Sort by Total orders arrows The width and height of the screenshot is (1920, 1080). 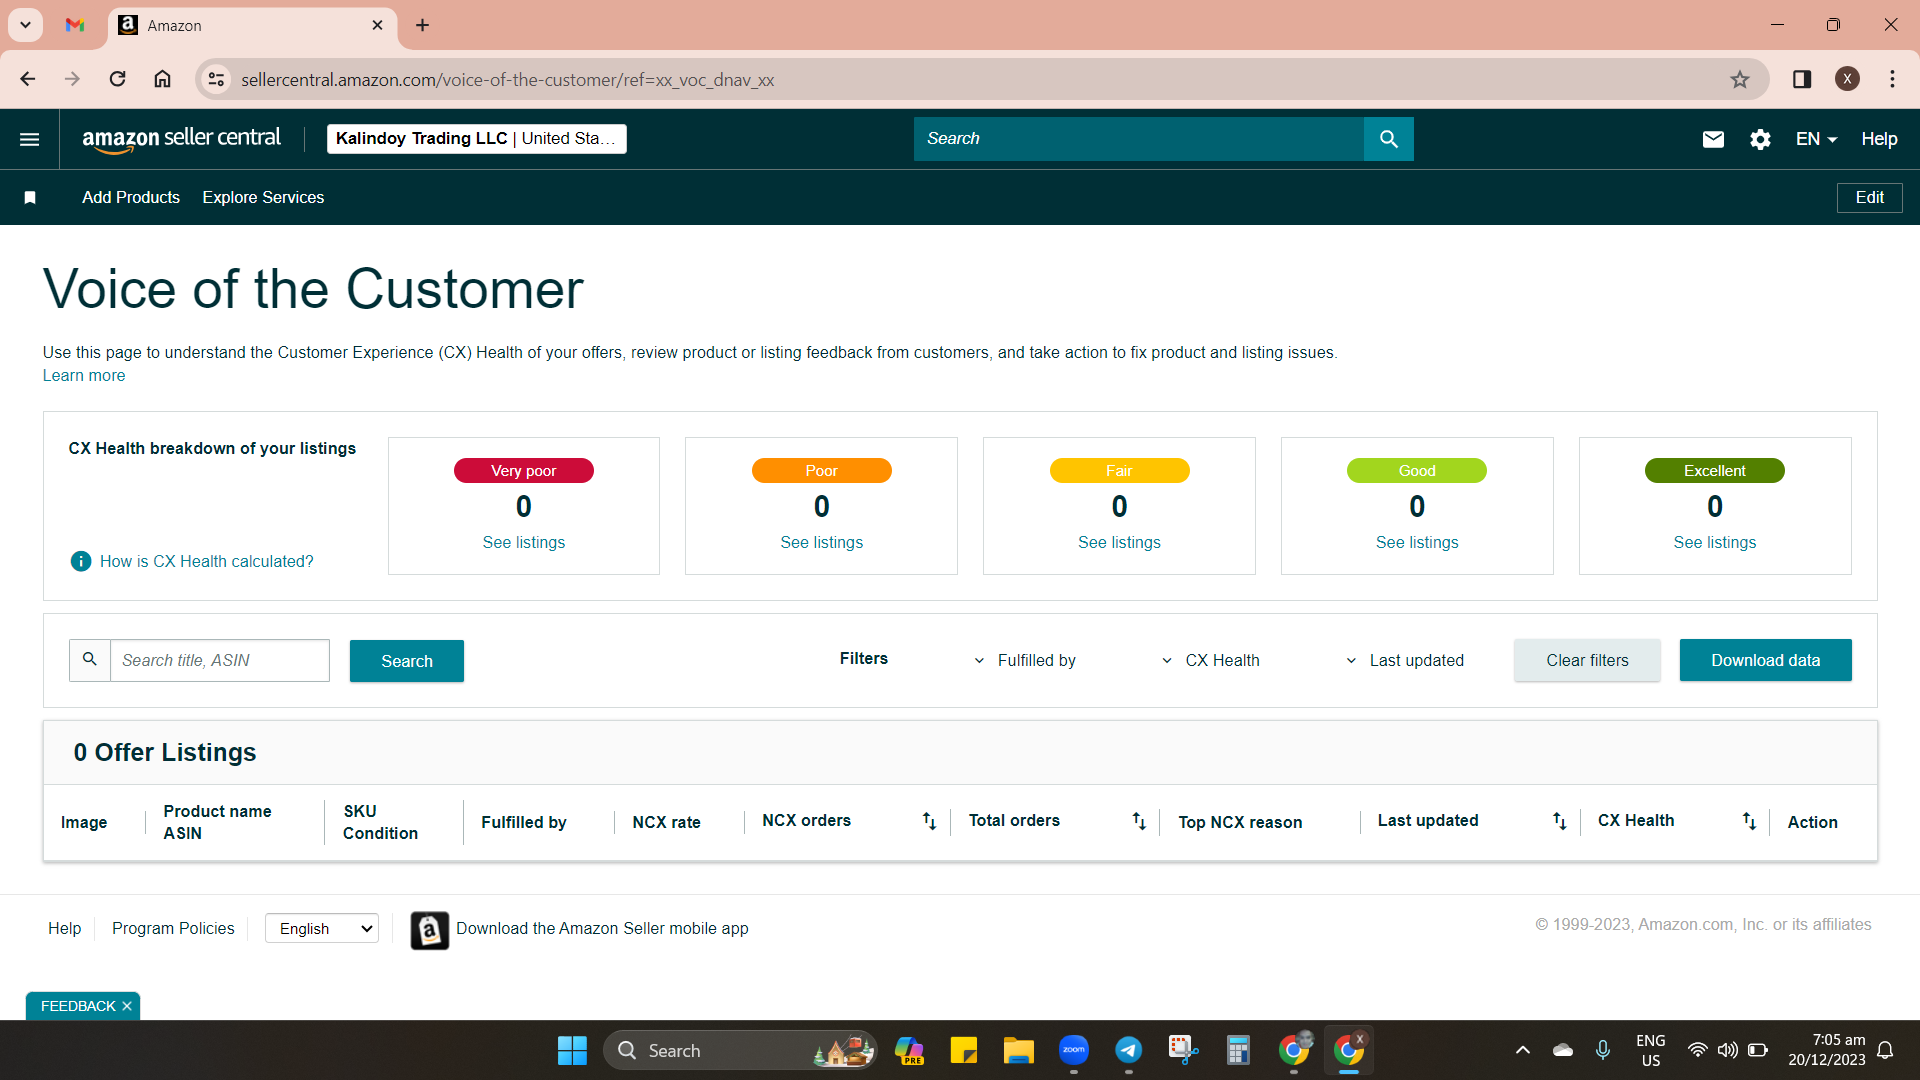[1139, 821]
